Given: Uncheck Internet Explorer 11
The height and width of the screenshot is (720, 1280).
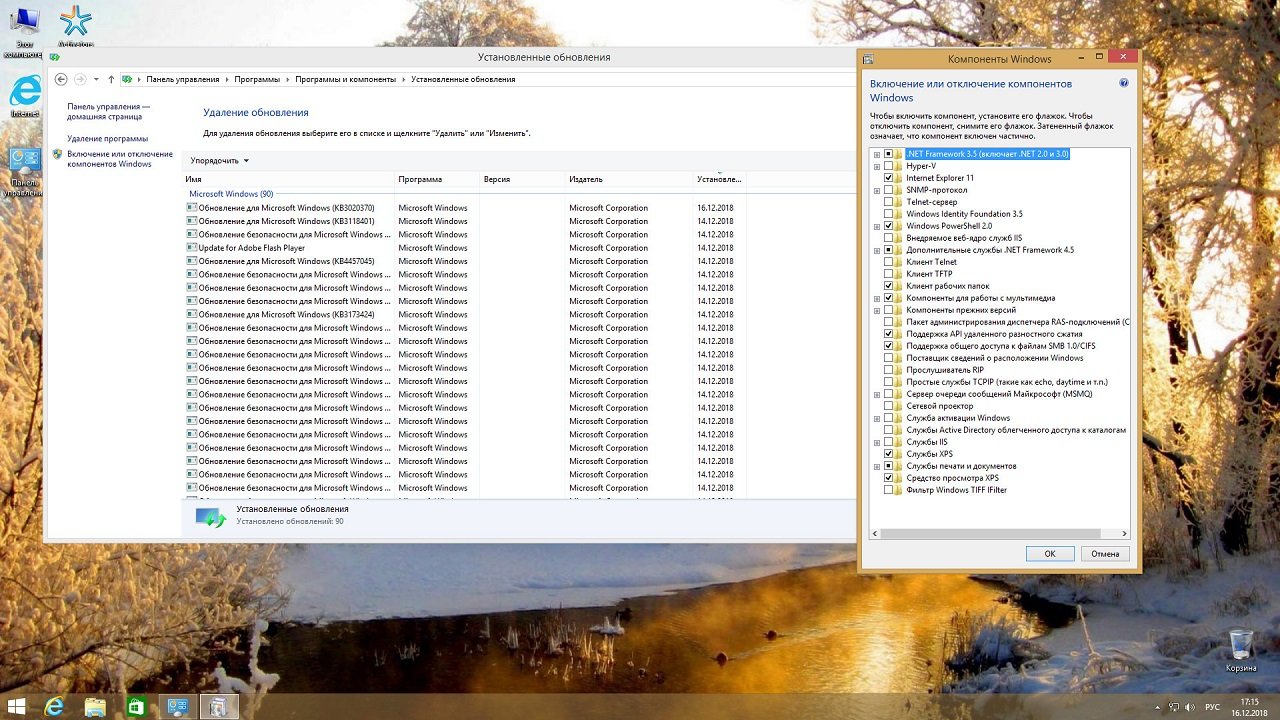Looking at the screenshot, I should (x=888, y=178).
